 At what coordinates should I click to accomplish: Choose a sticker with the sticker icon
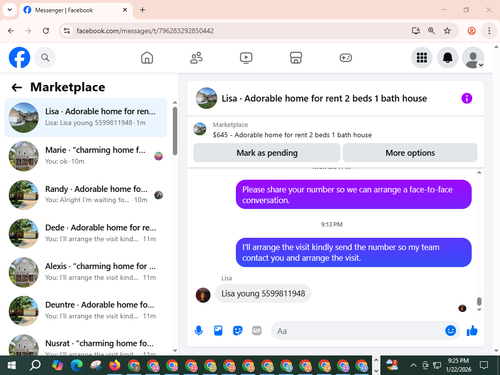[x=237, y=331]
